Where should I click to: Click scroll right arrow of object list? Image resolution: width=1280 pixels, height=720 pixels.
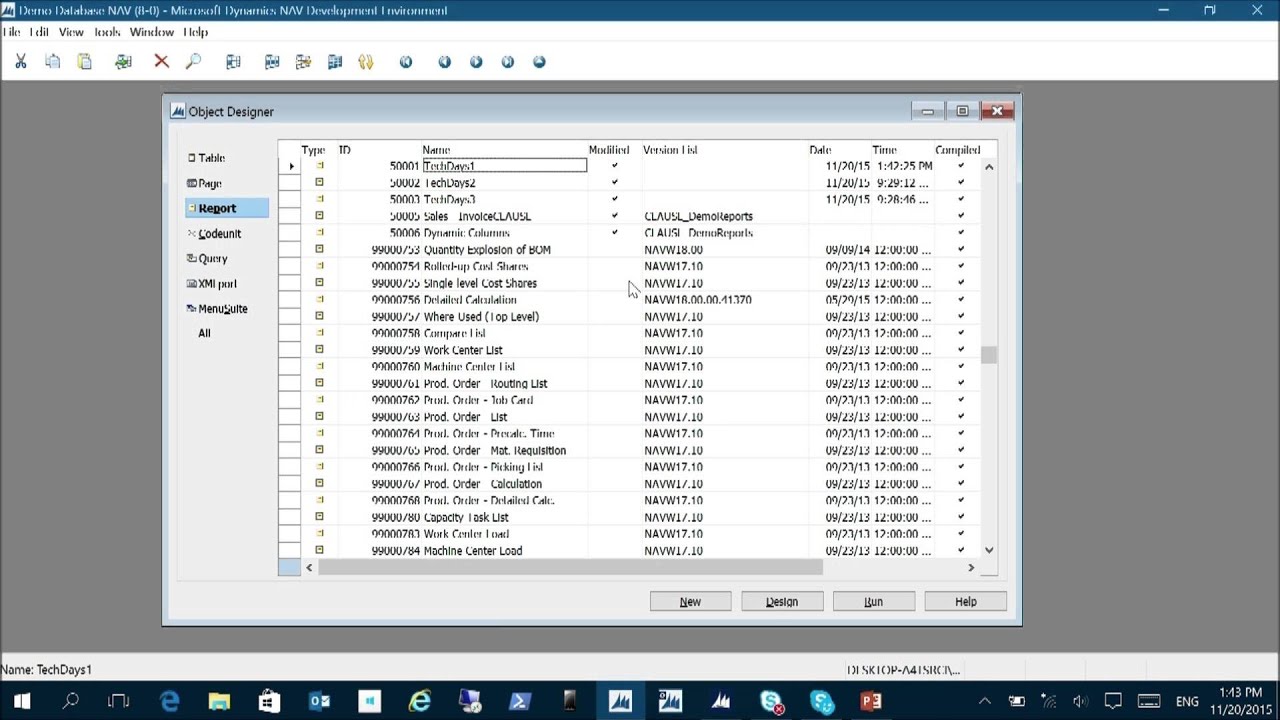[971, 568]
